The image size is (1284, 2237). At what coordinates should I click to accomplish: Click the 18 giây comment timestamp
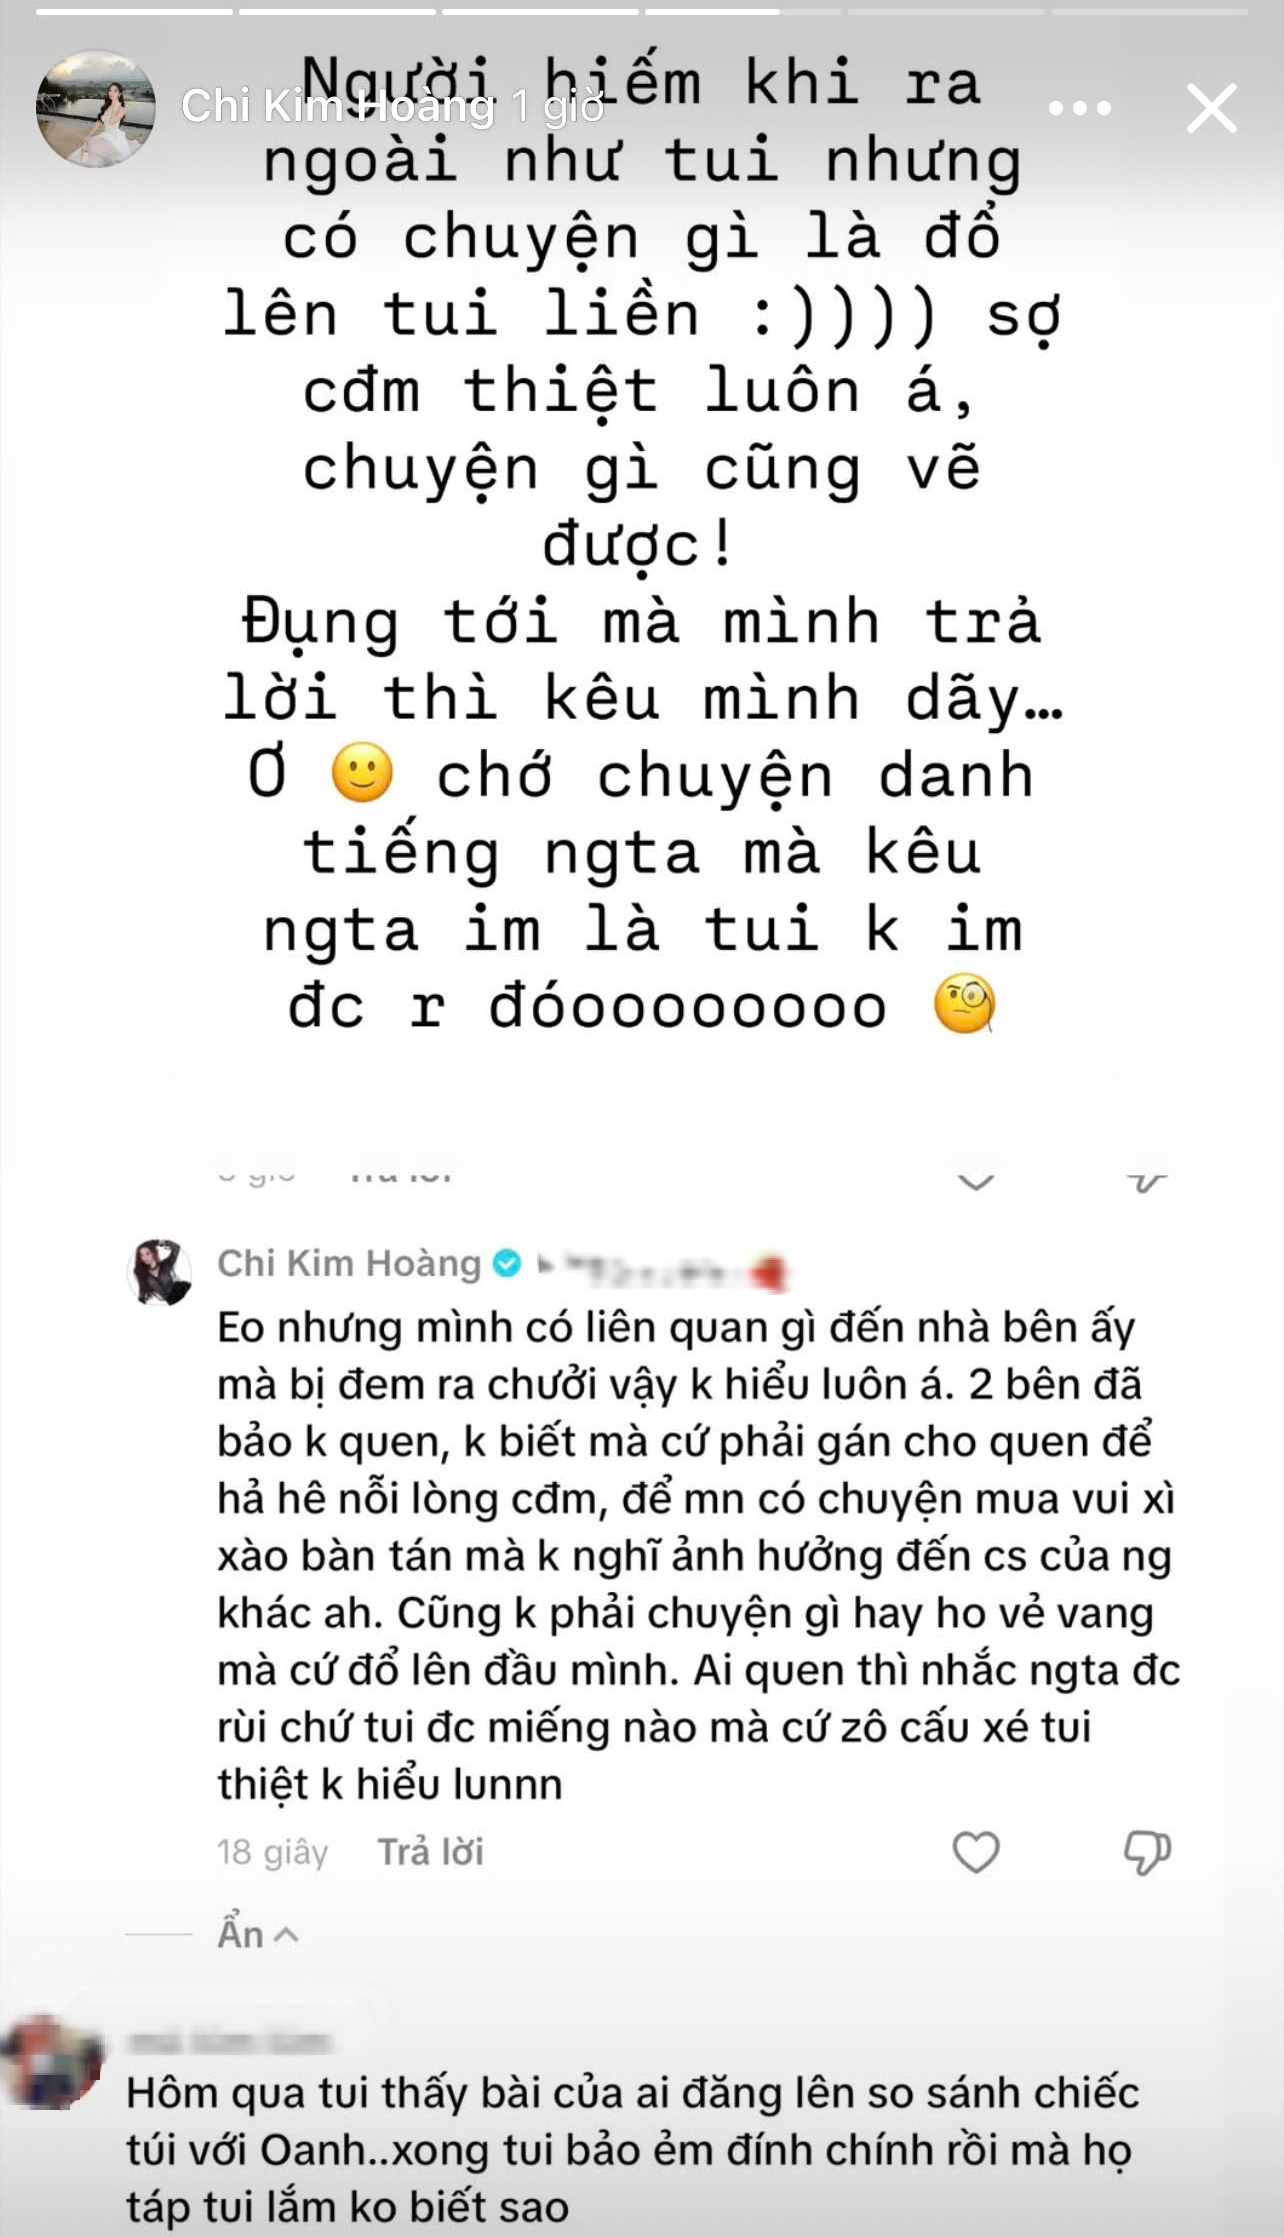tap(272, 1852)
